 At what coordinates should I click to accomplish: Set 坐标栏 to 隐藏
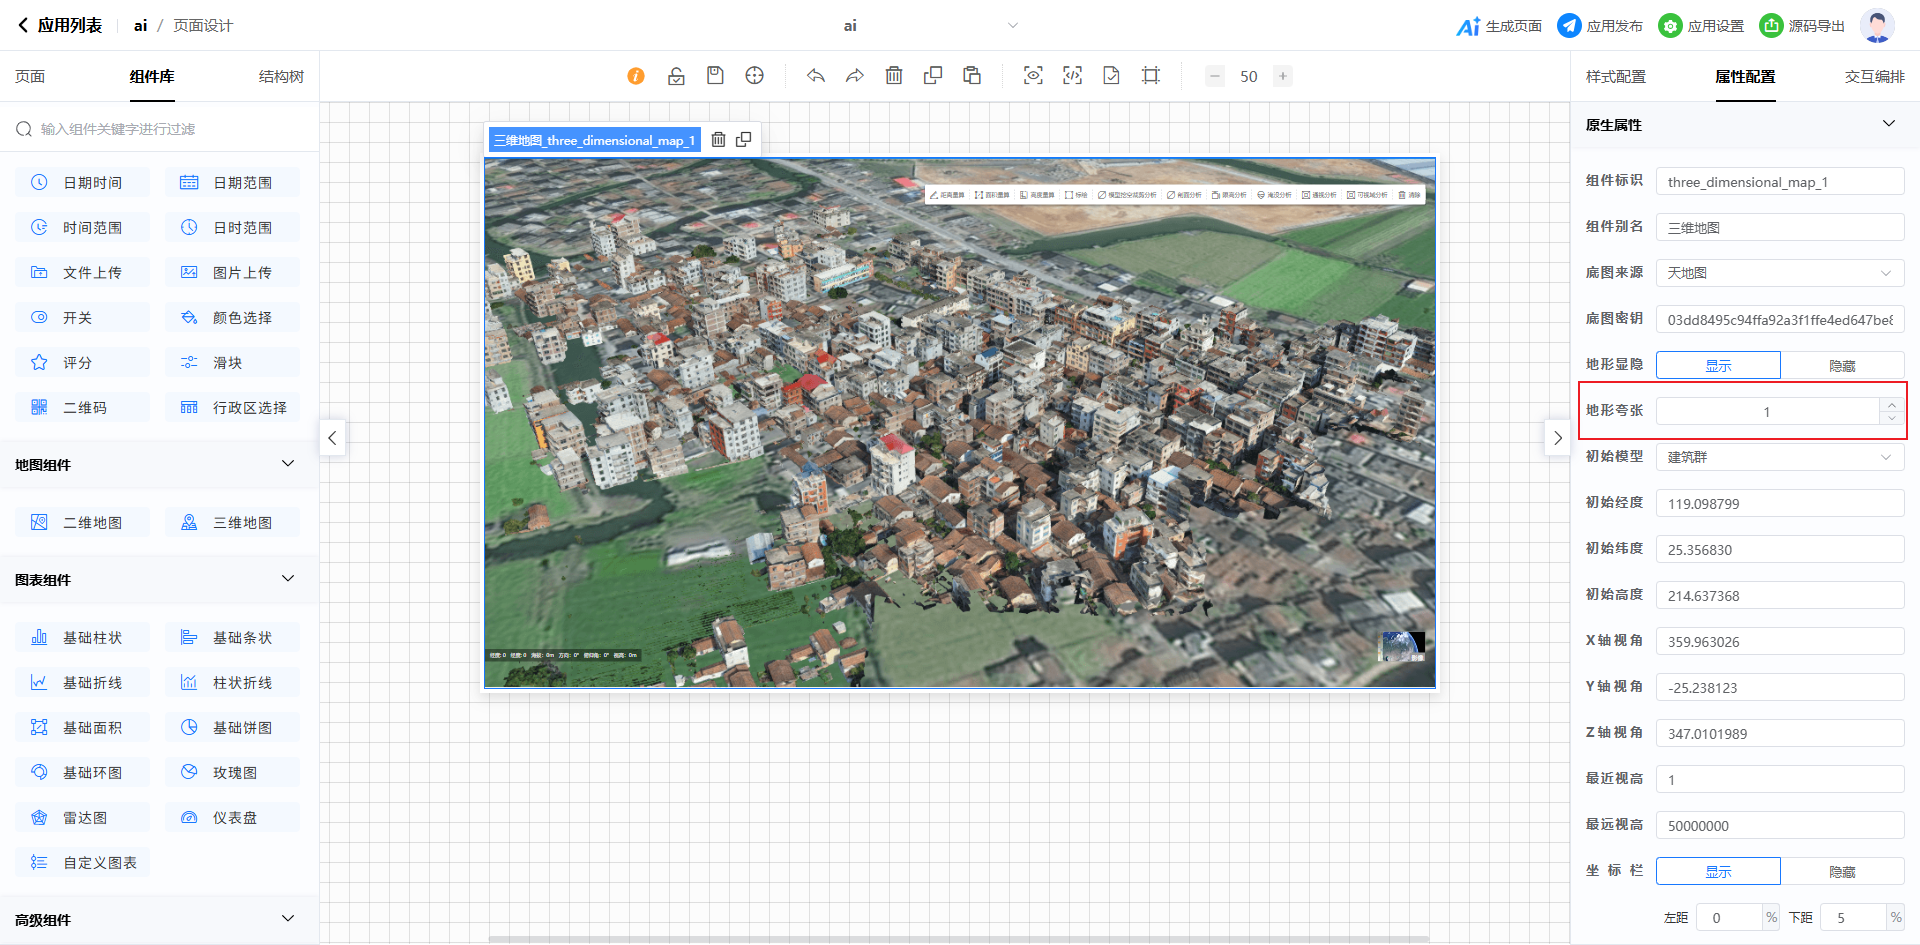pyautogui.click(x=1841, y=872)
